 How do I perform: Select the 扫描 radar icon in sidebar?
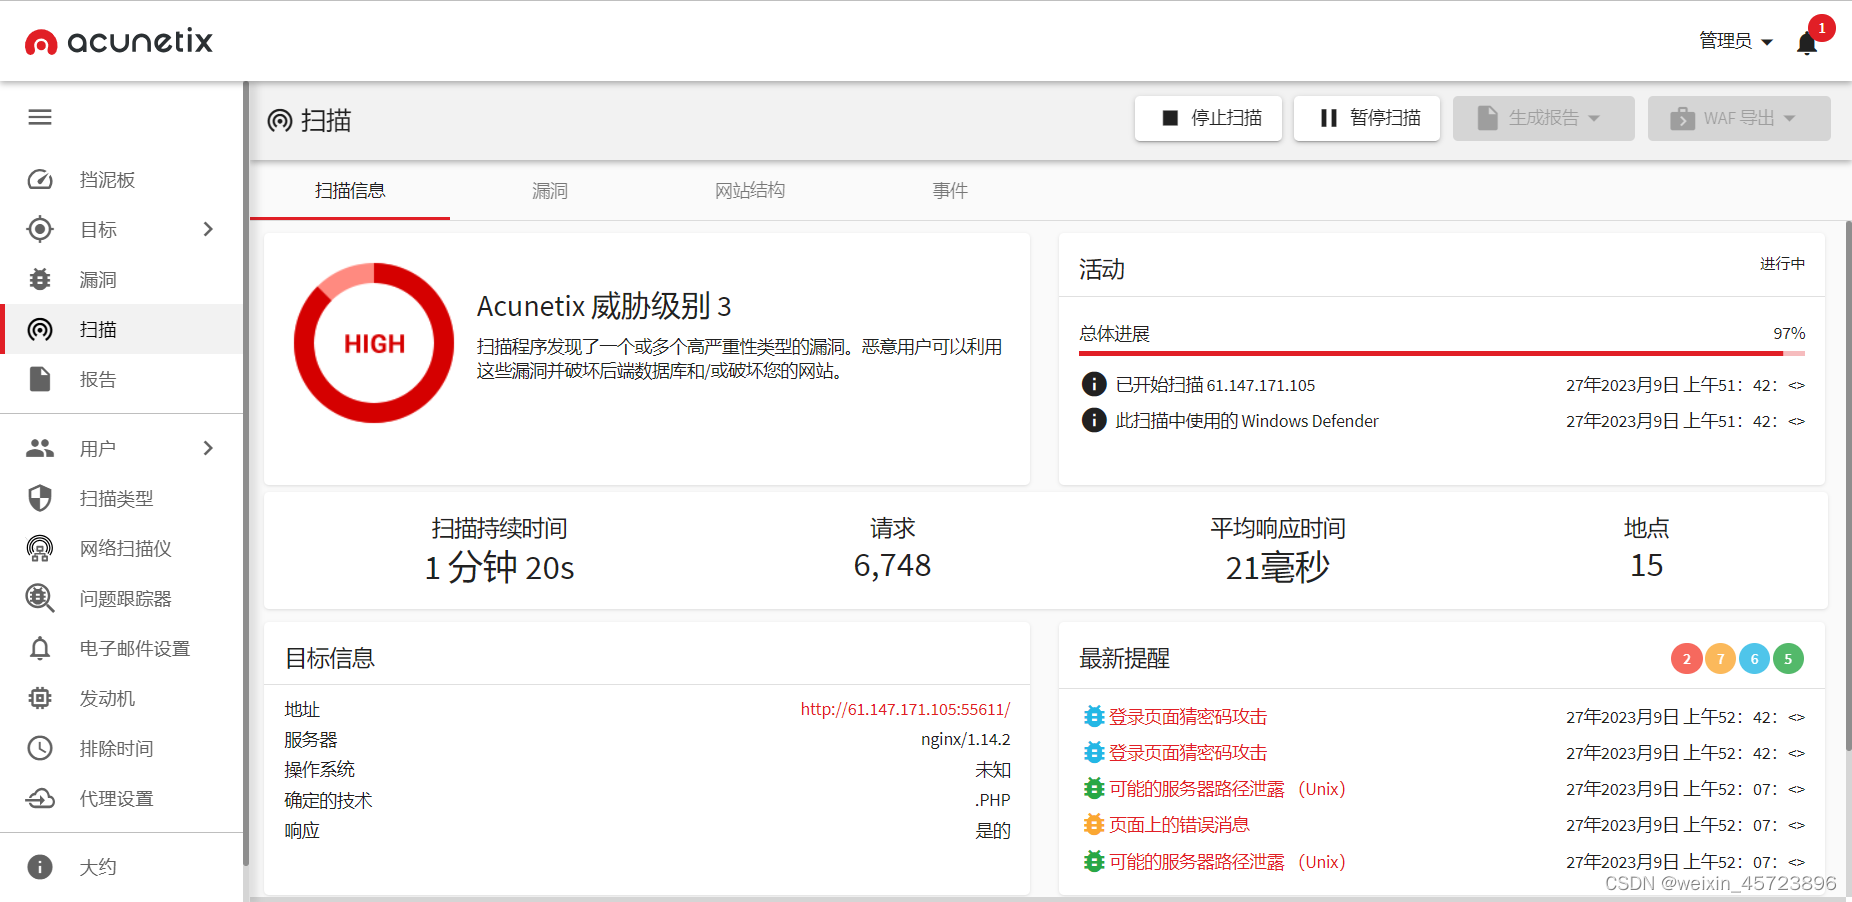(x=40, y=329)
